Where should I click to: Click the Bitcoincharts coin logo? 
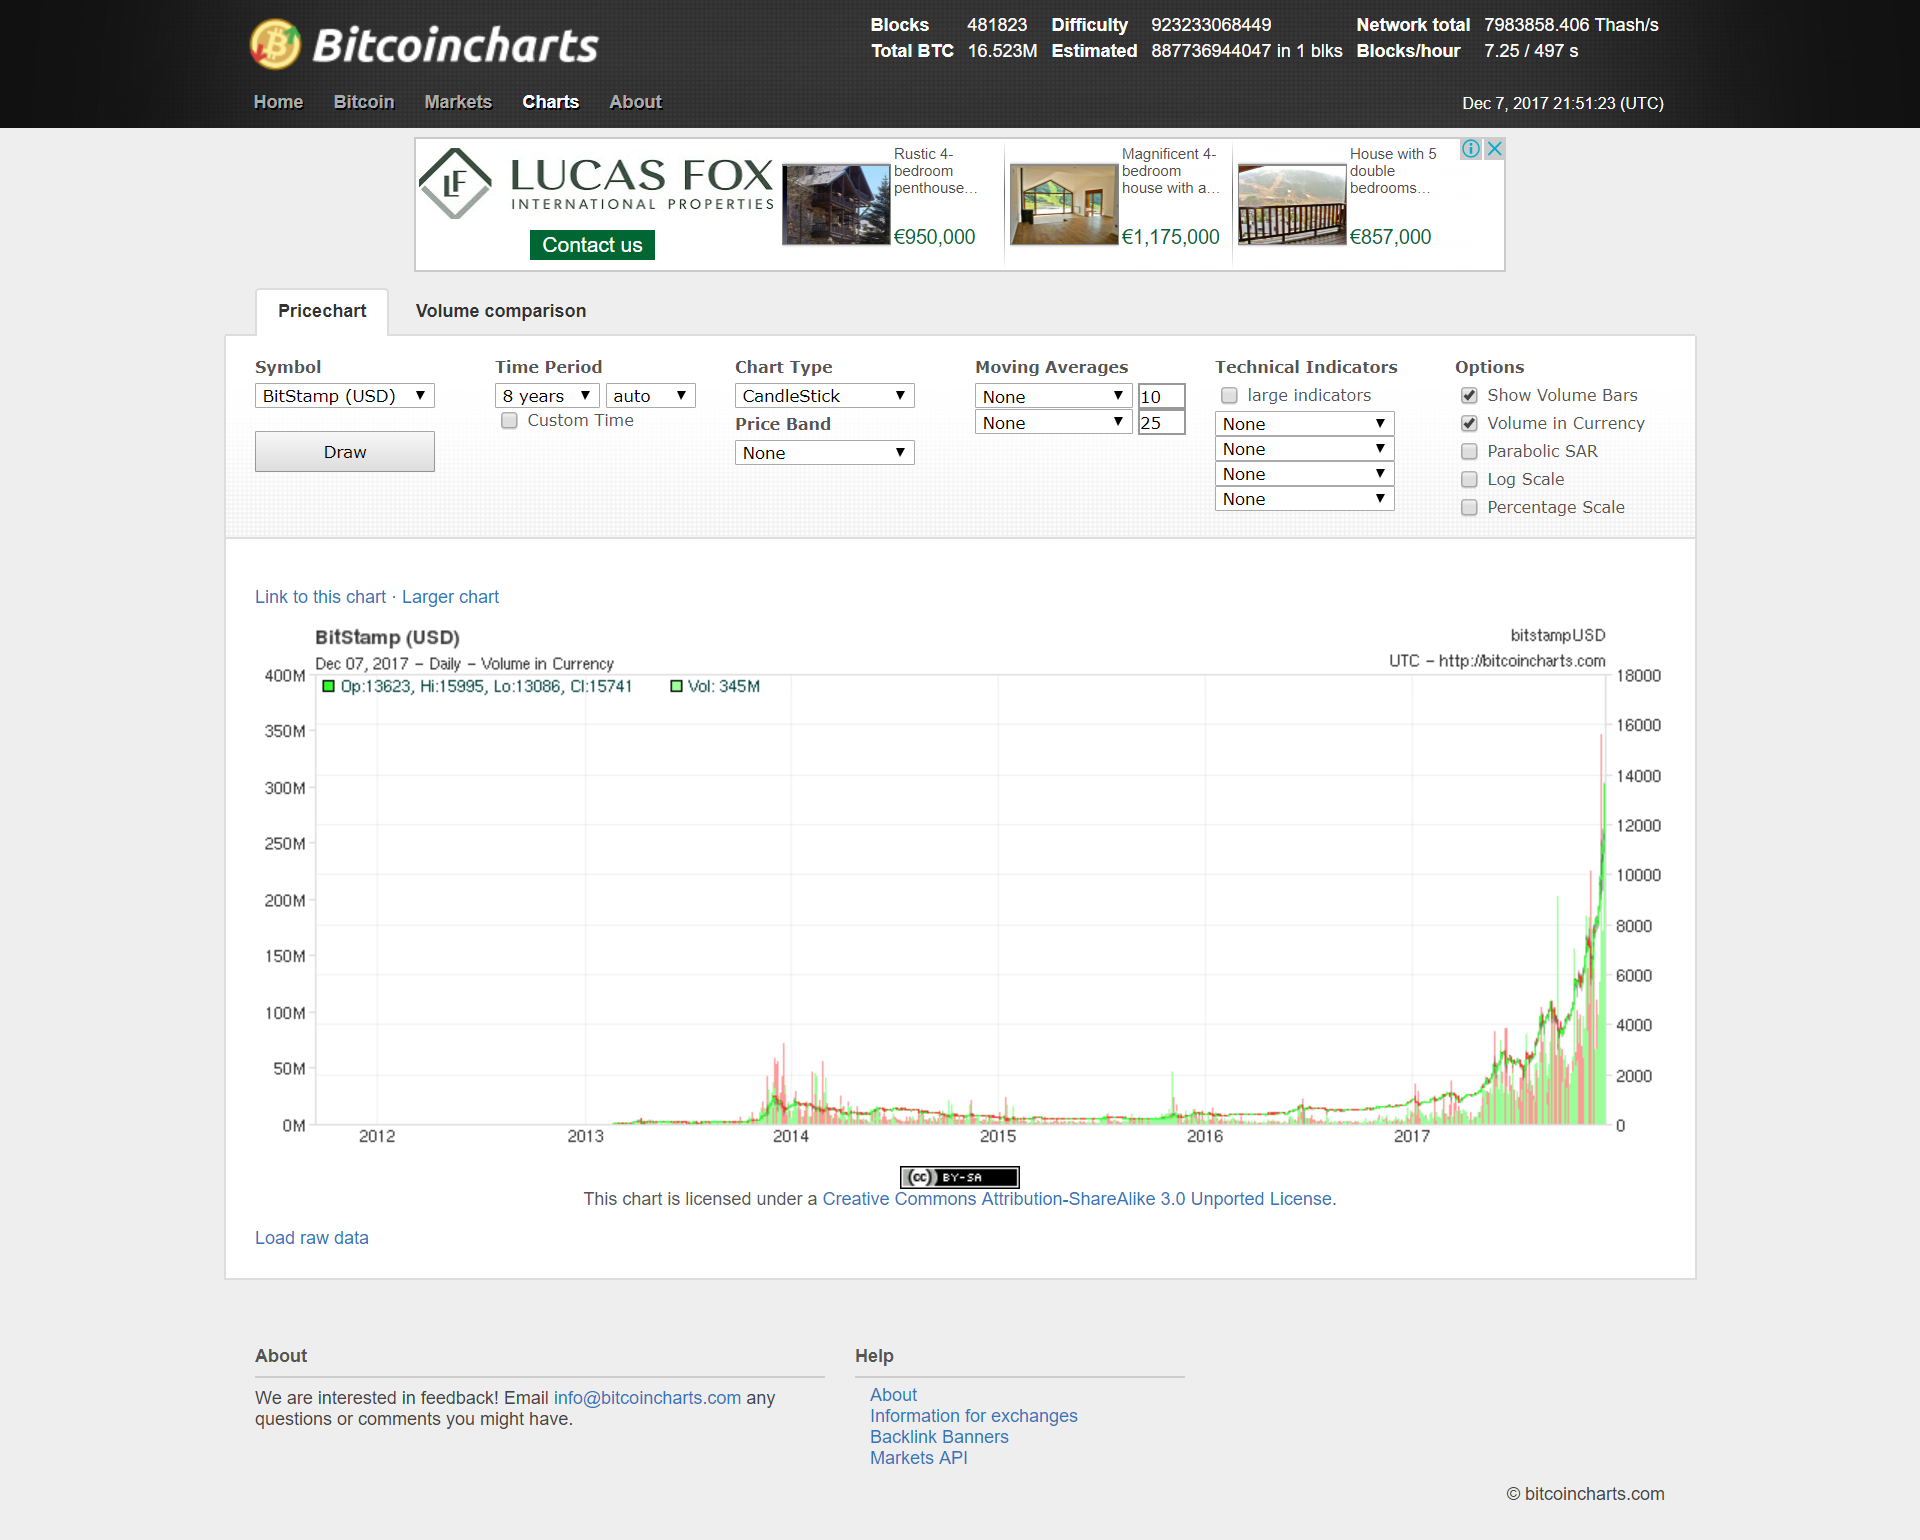275,45
